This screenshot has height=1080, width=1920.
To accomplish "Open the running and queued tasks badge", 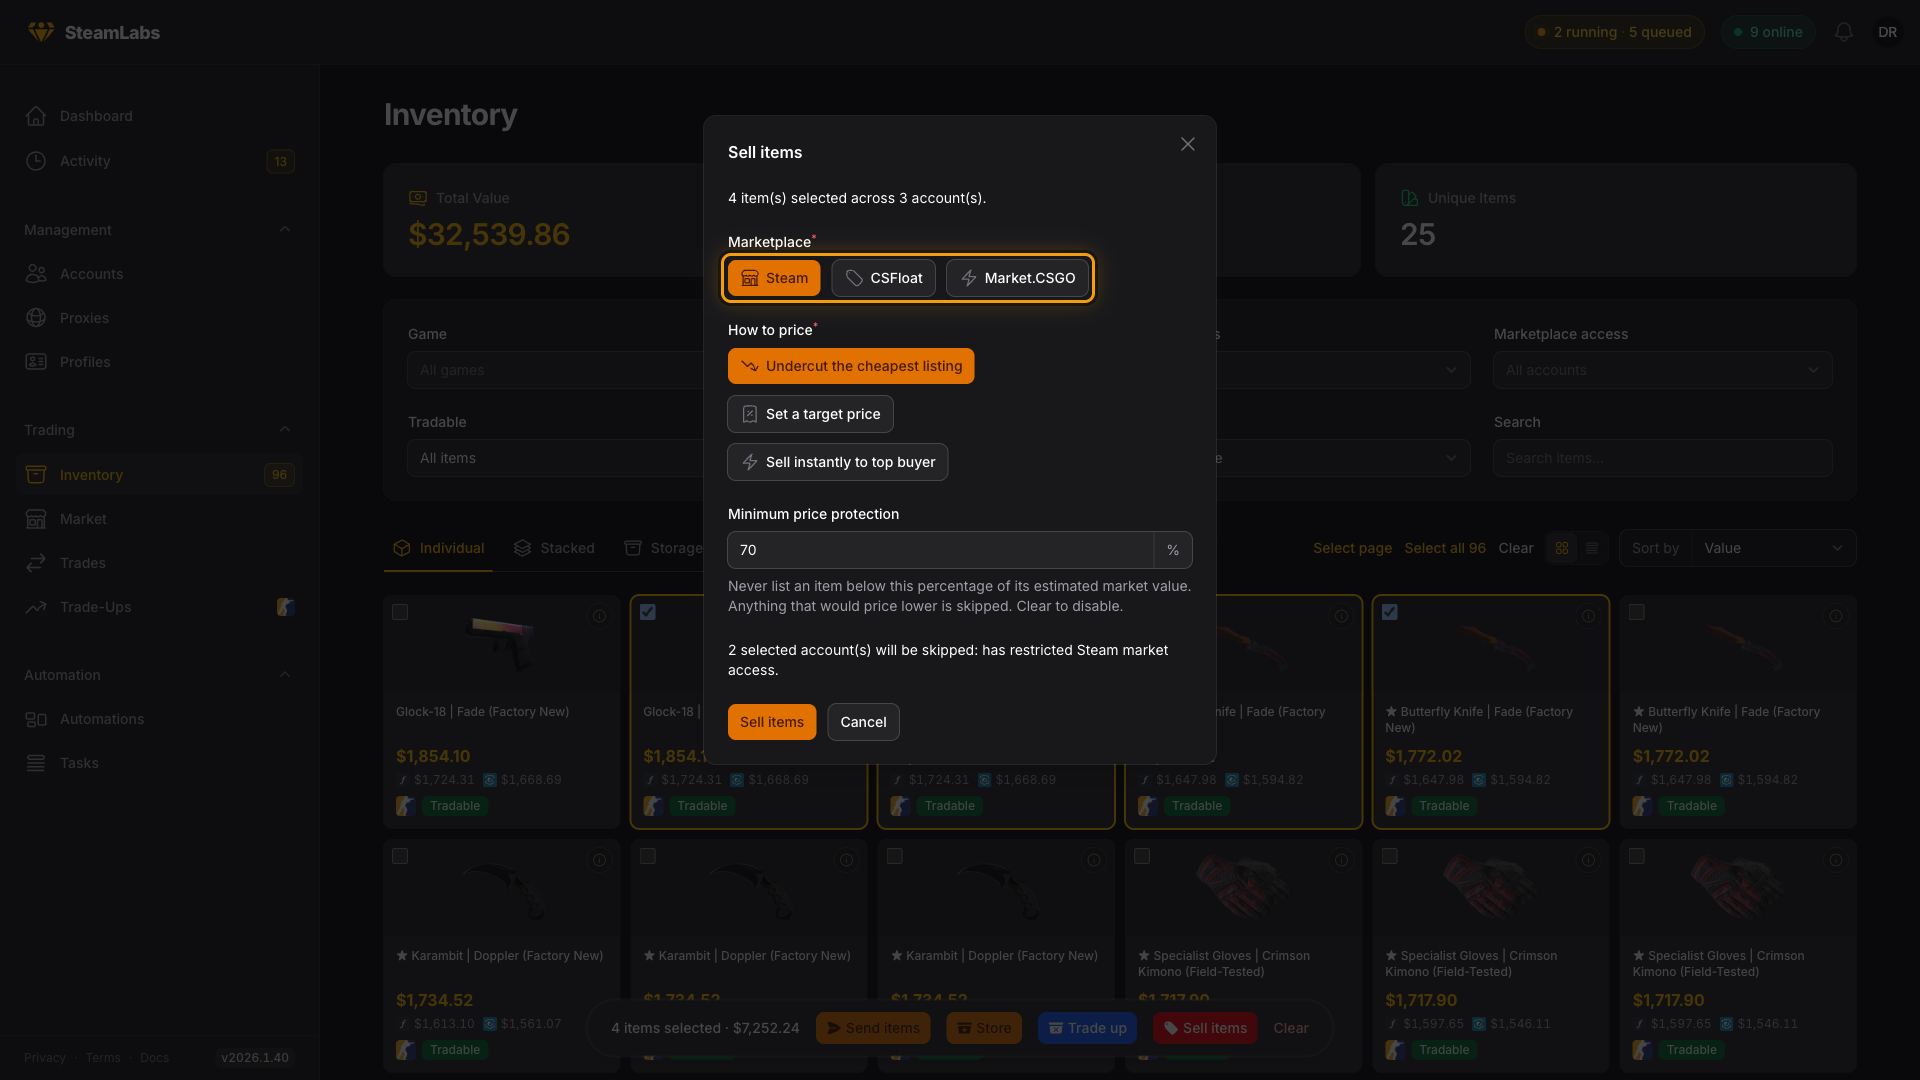I will pyautogui.click(x=1614, y=32).
